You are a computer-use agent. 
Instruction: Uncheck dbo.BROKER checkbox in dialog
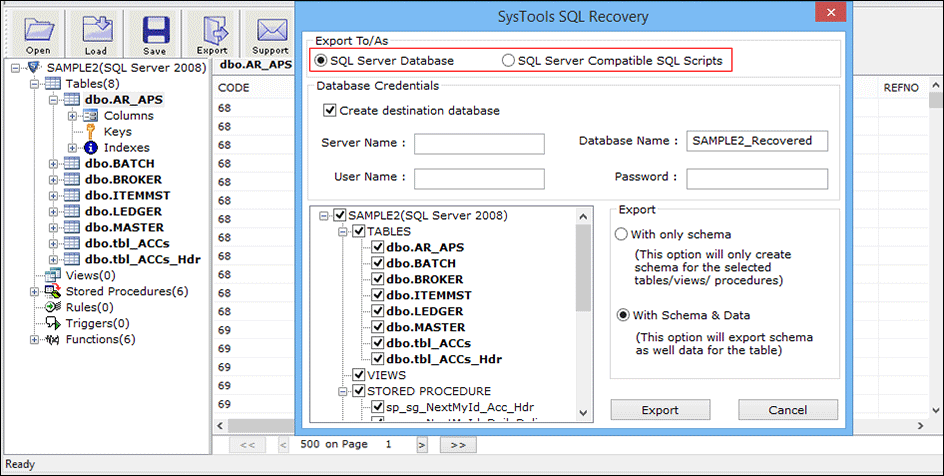(377, 279)
